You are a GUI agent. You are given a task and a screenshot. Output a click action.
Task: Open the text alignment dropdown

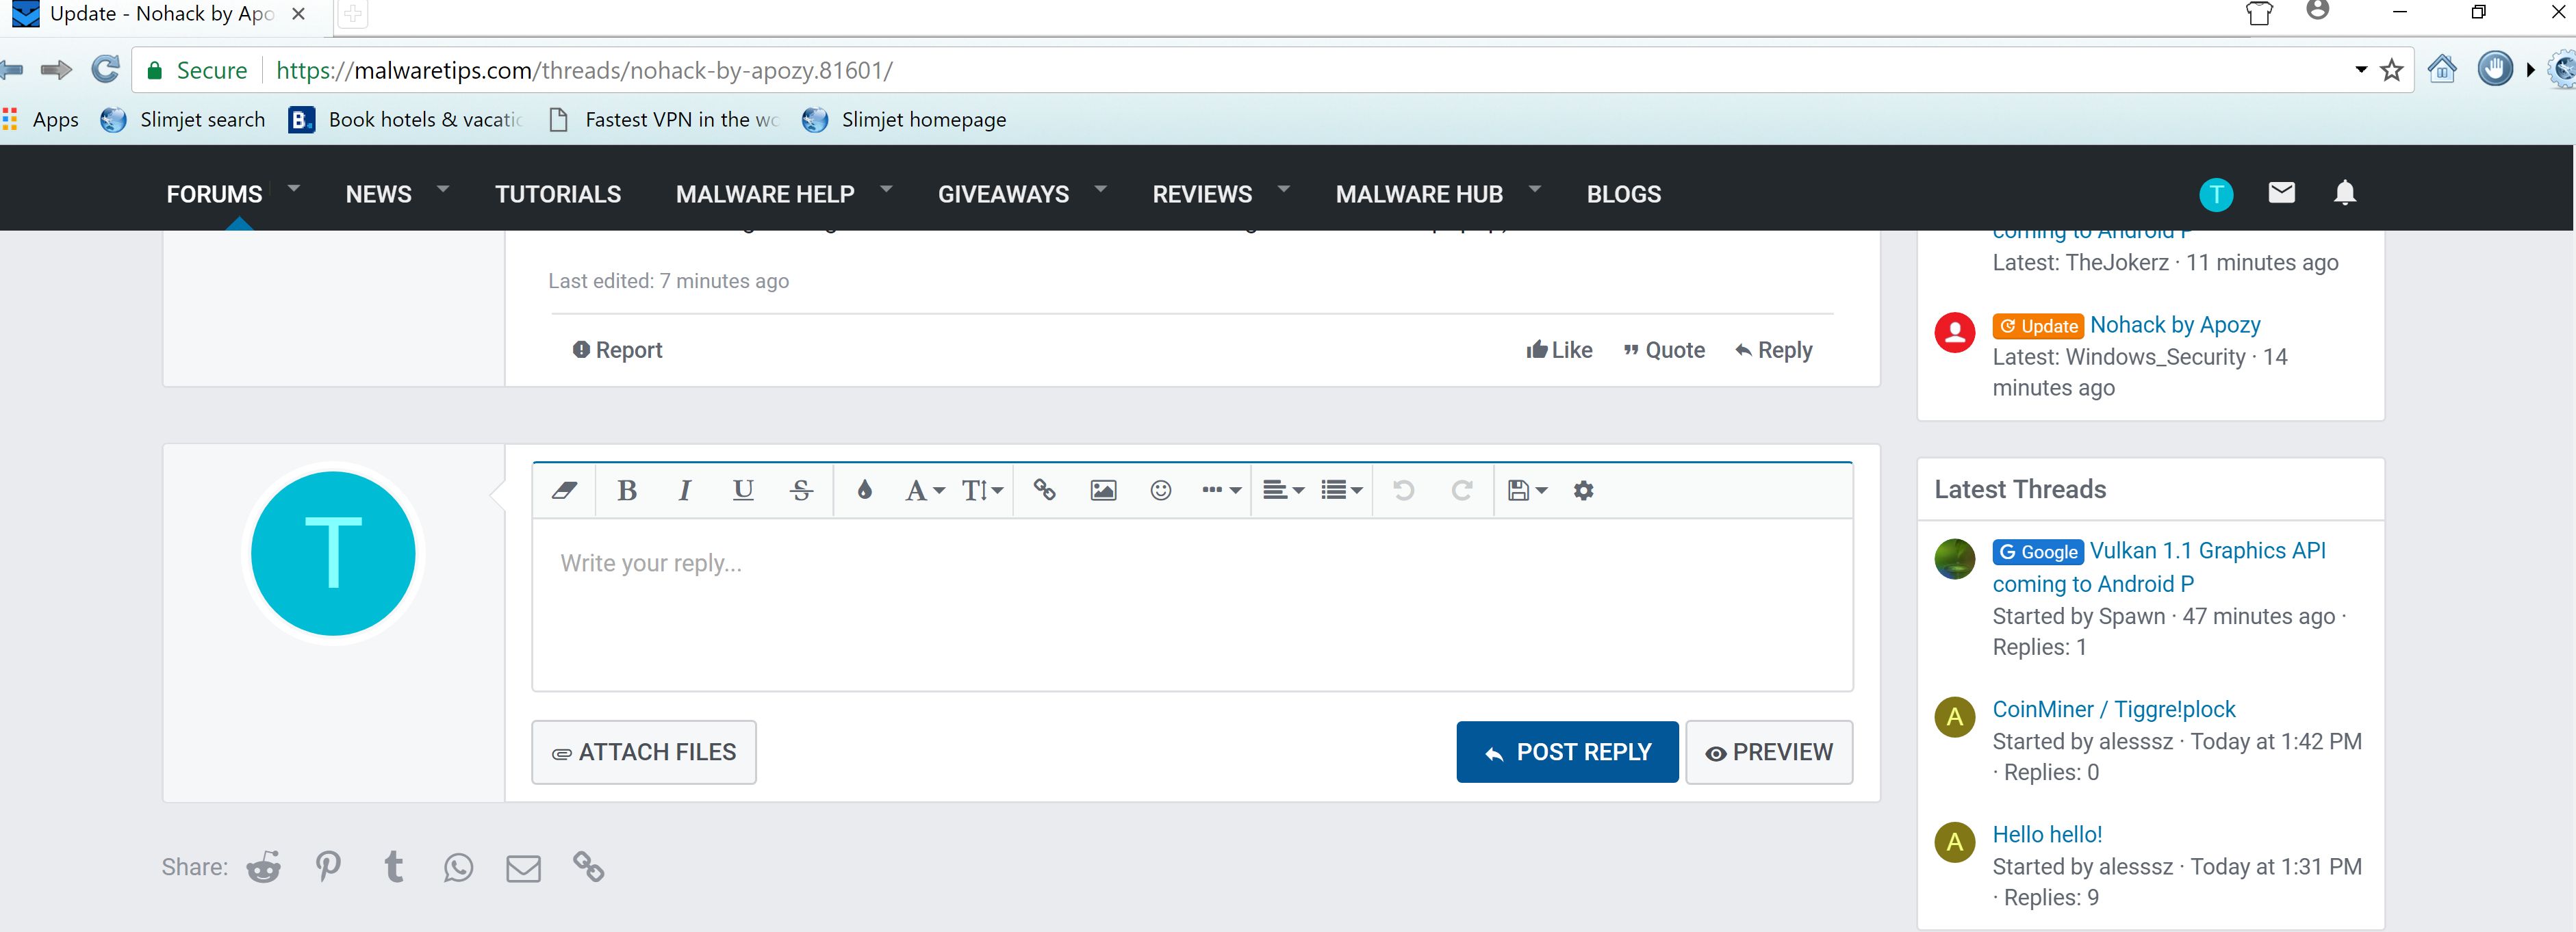[x=1282, y=490]
